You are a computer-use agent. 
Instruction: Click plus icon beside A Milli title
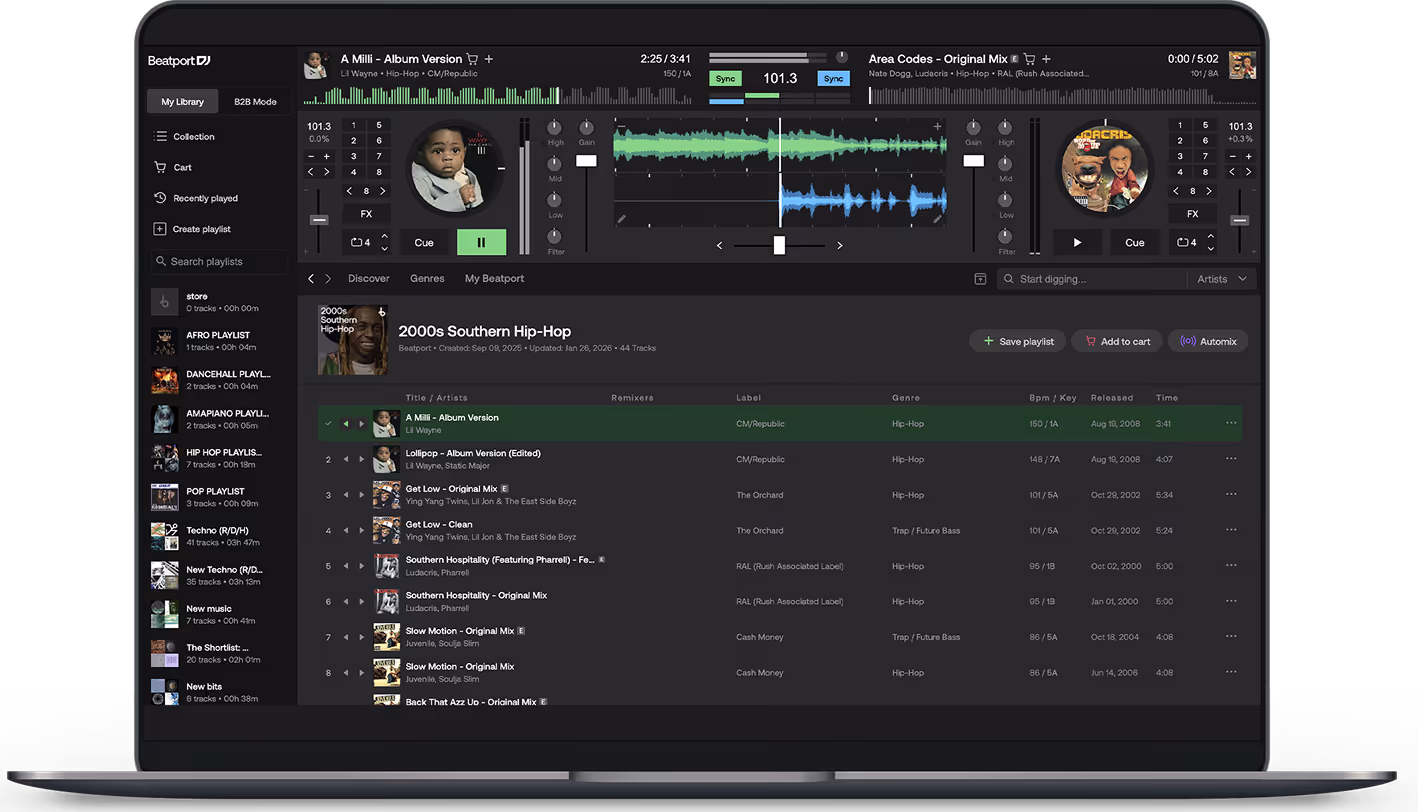click(489, 59)
